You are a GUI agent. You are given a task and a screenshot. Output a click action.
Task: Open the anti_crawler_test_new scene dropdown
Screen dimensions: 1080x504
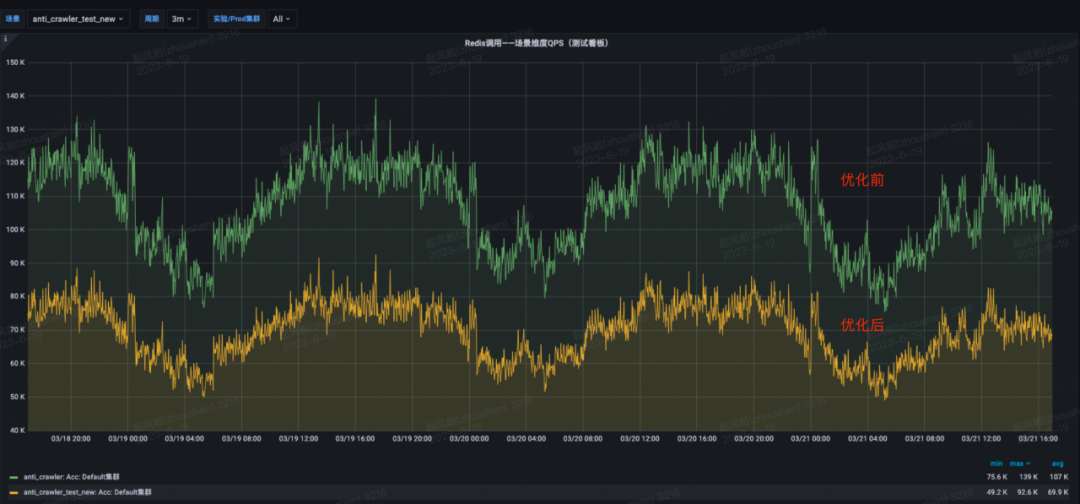(79, 19)
